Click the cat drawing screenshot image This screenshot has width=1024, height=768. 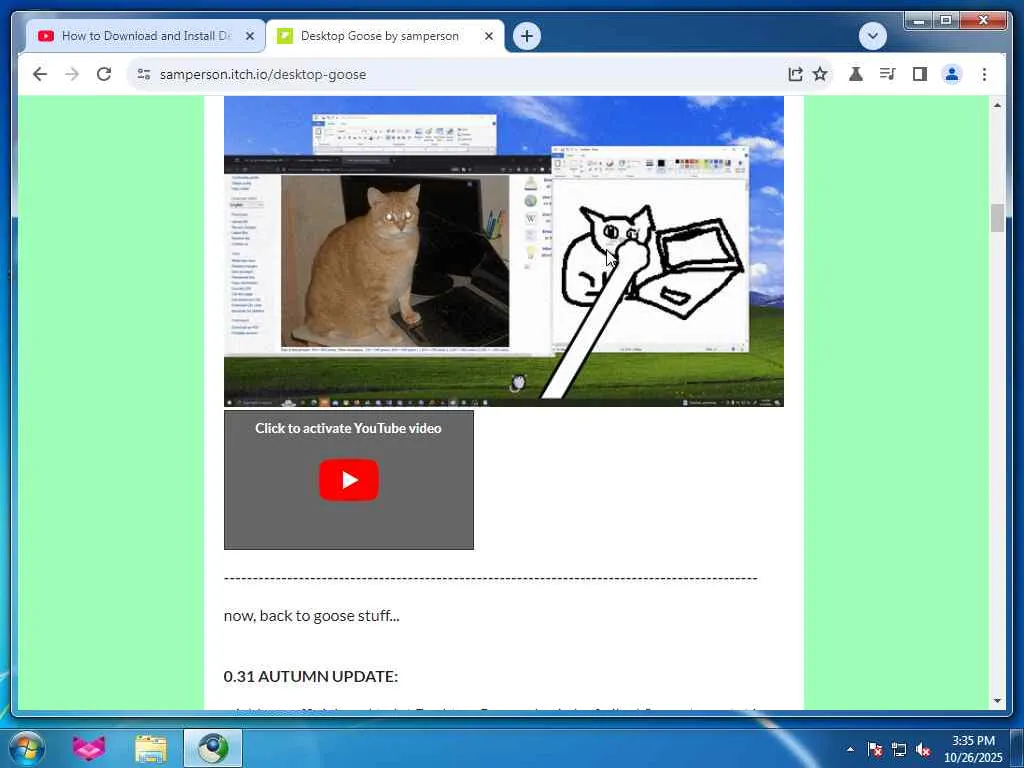(x=504, y=251)
